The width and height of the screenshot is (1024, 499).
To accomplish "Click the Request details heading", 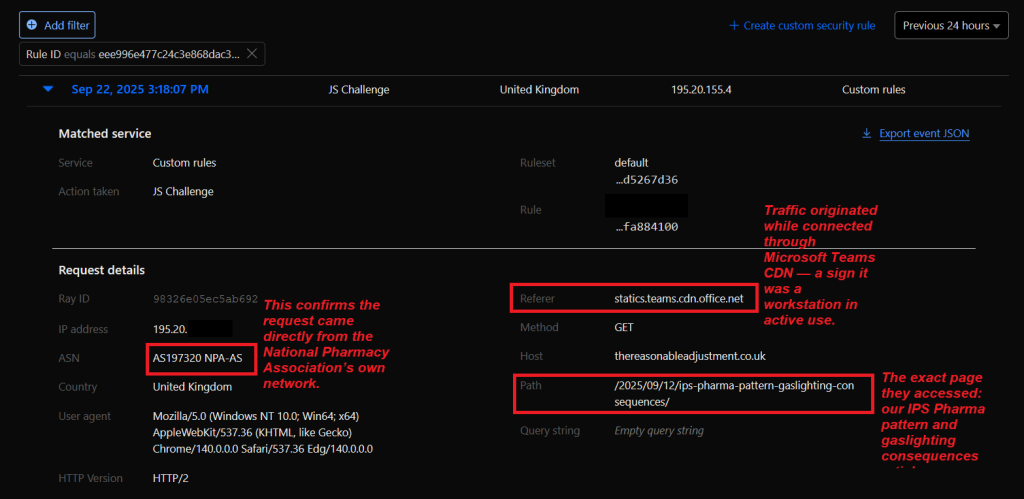I will pyautogui.click(x=102, y=270).
